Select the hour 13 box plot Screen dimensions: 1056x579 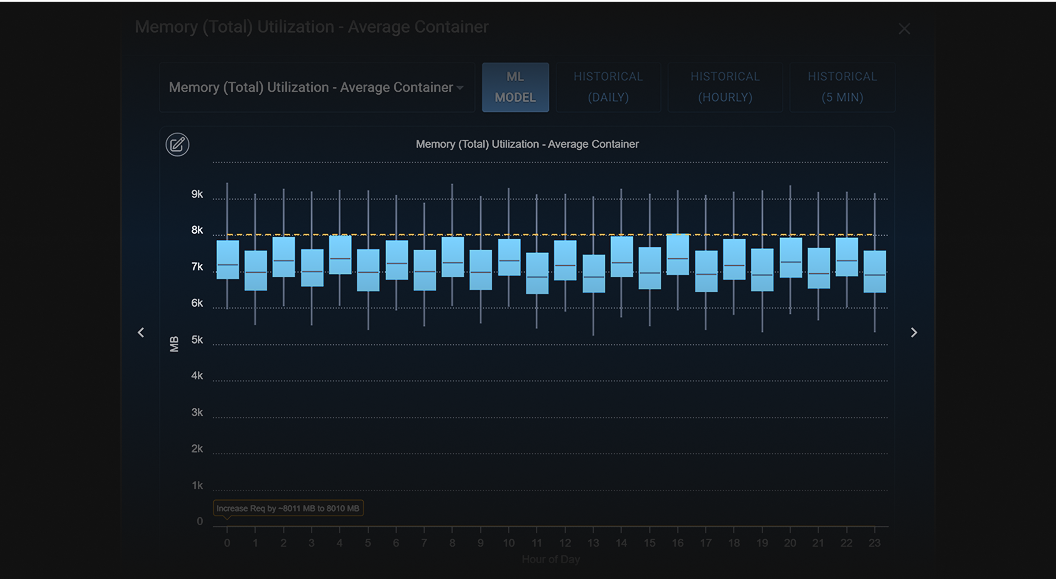pos(593,273)
